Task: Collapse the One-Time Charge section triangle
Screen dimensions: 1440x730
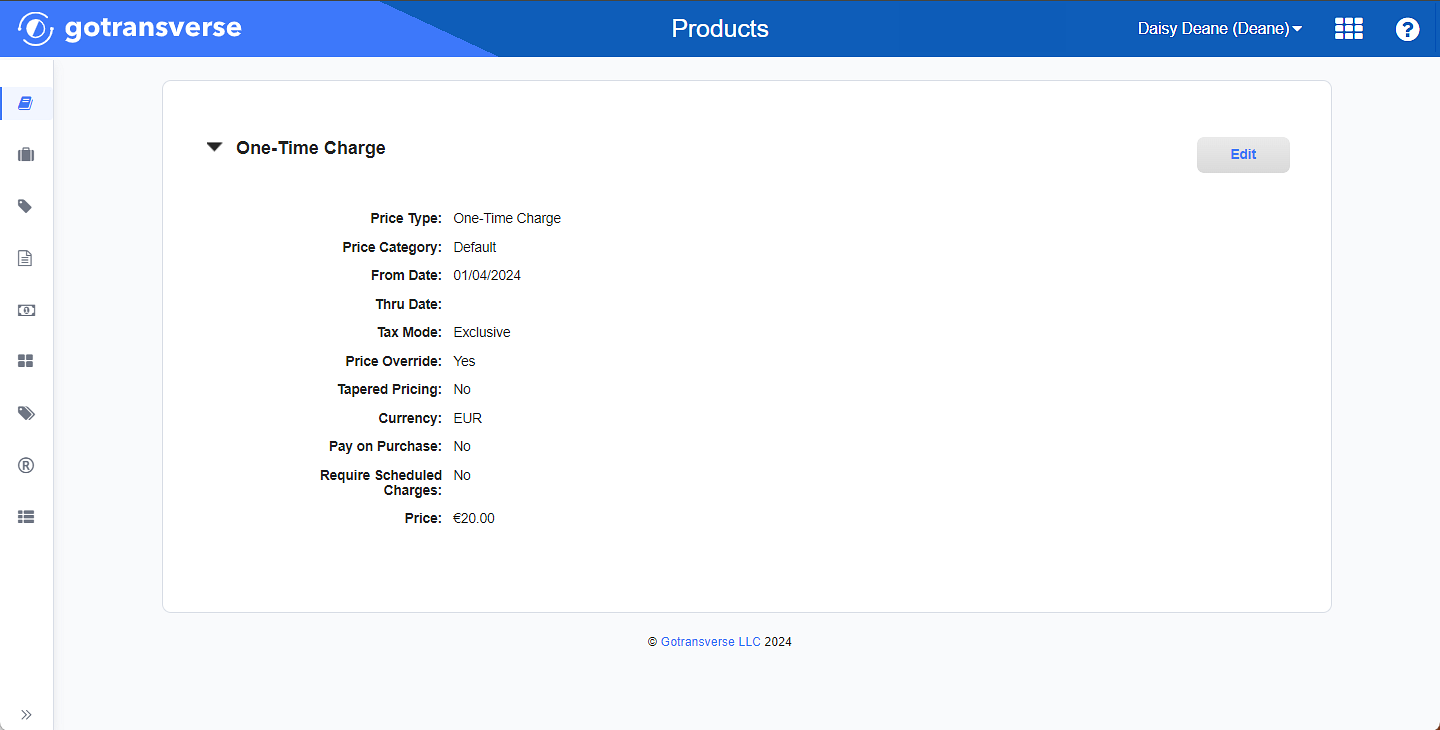Action: coord(214,147)
